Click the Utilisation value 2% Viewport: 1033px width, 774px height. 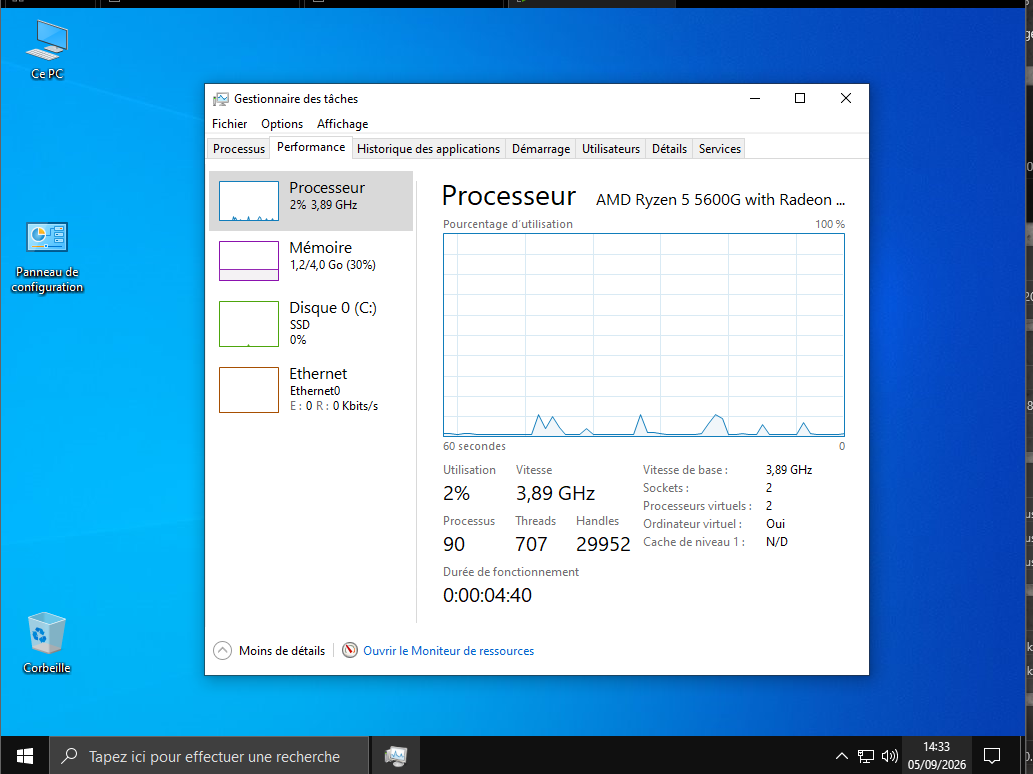click(x=456, y=493)
